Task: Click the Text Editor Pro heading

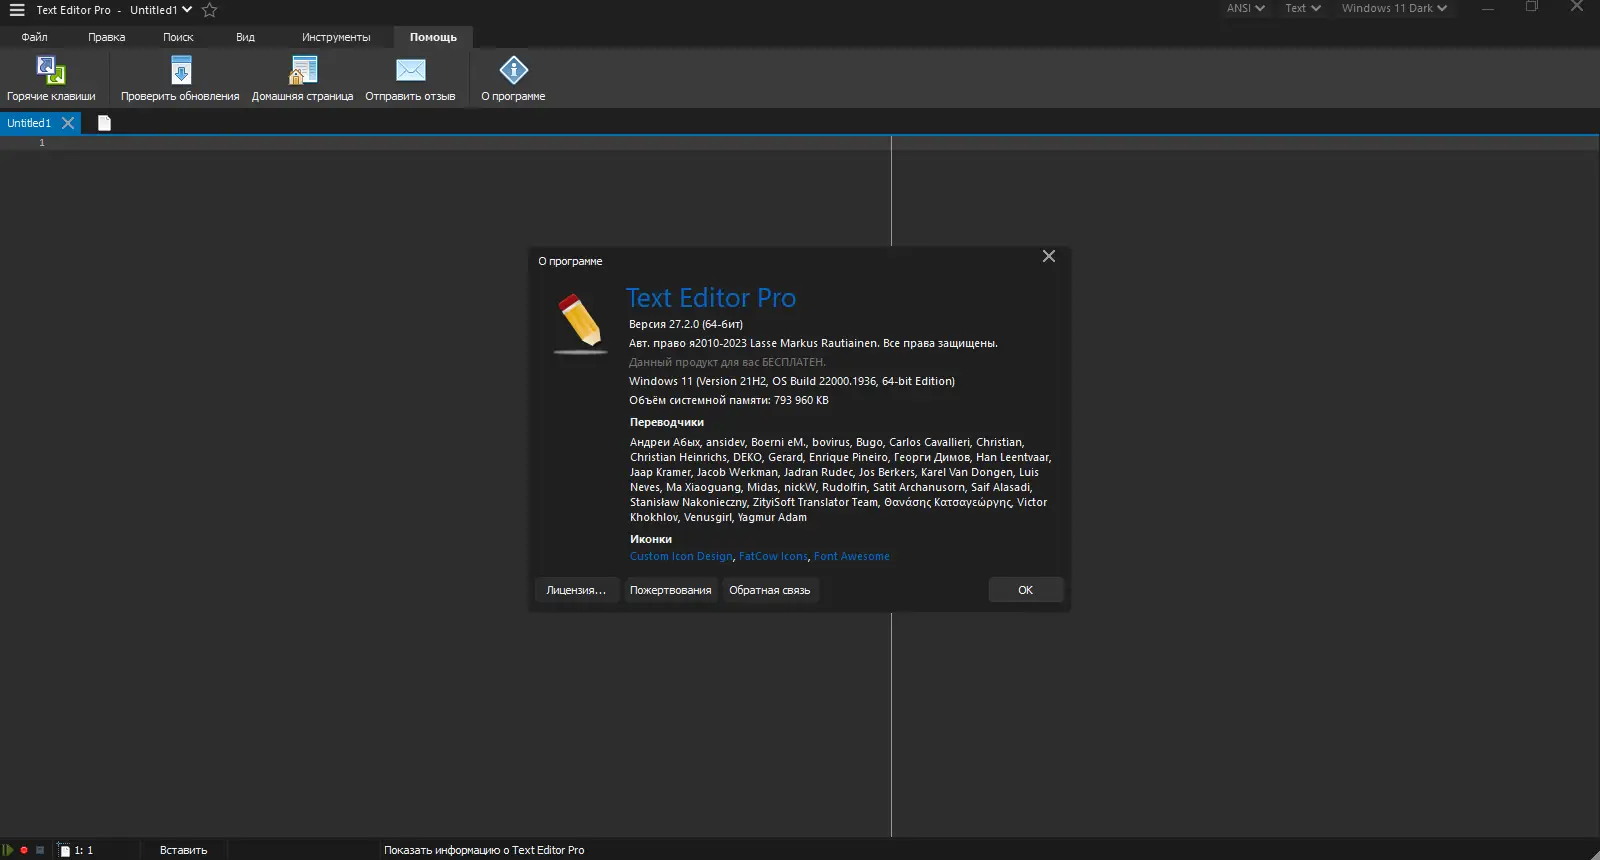Action: (x=711, y=298)
